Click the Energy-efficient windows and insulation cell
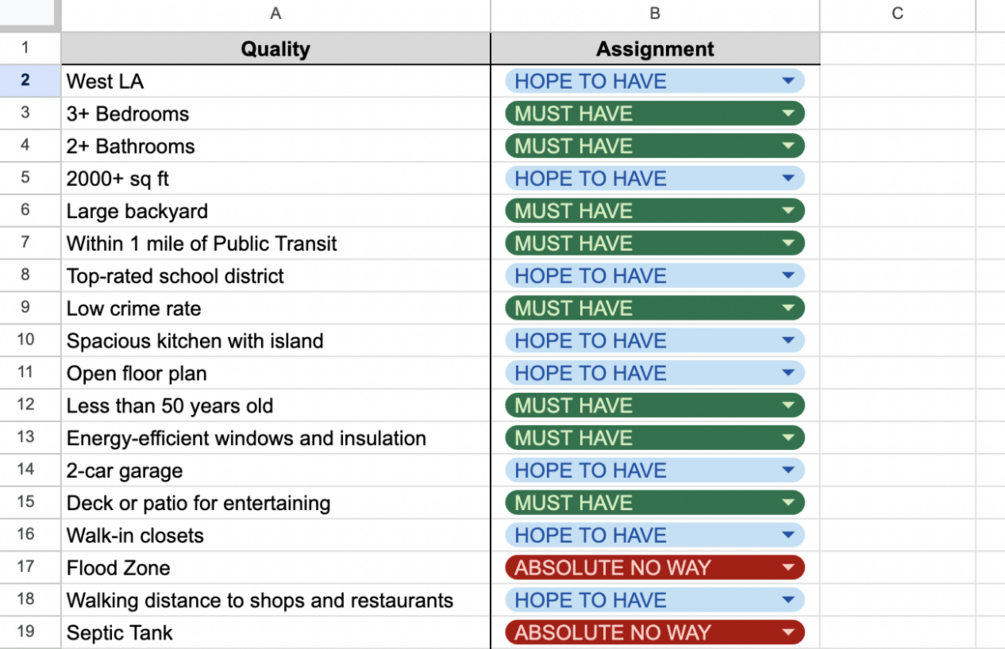 coord(276,438)
